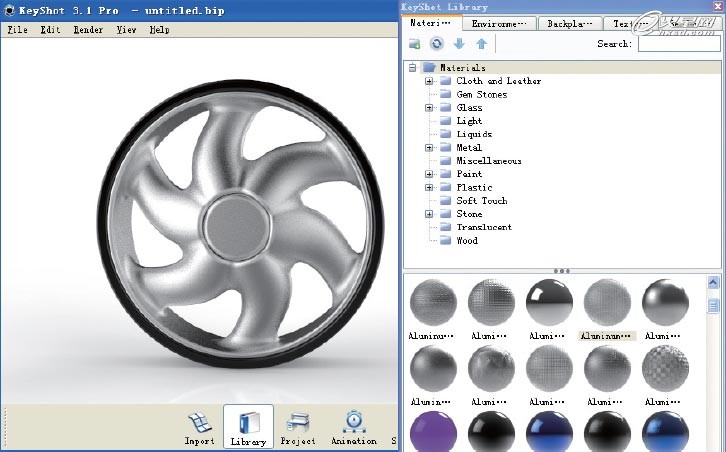Open the View menu

pos(126,30)
